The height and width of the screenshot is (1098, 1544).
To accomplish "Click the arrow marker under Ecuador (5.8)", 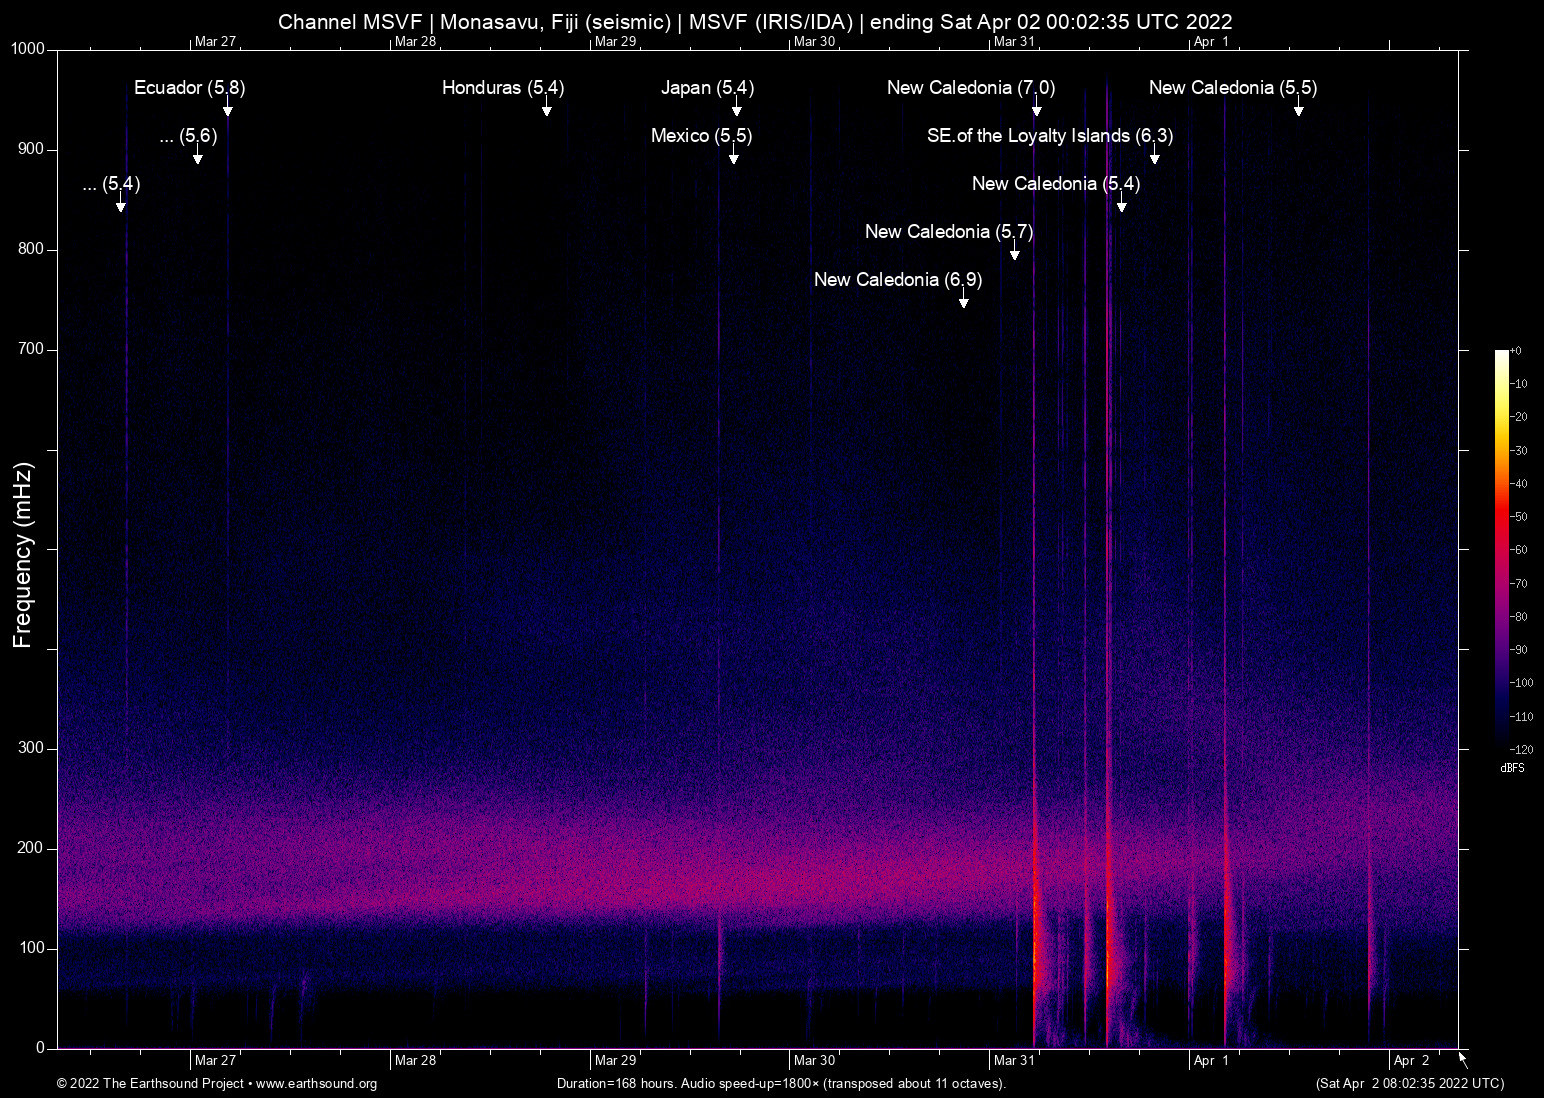I will click(x=228, y=108).
